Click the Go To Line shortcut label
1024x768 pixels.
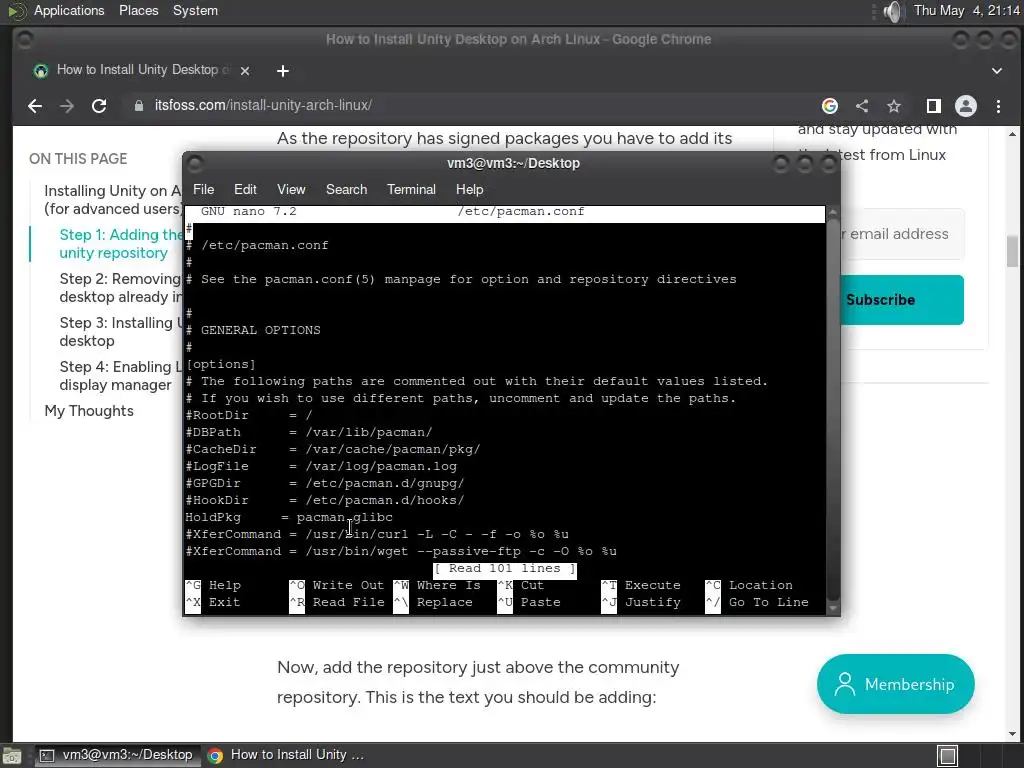click(769, 602)
